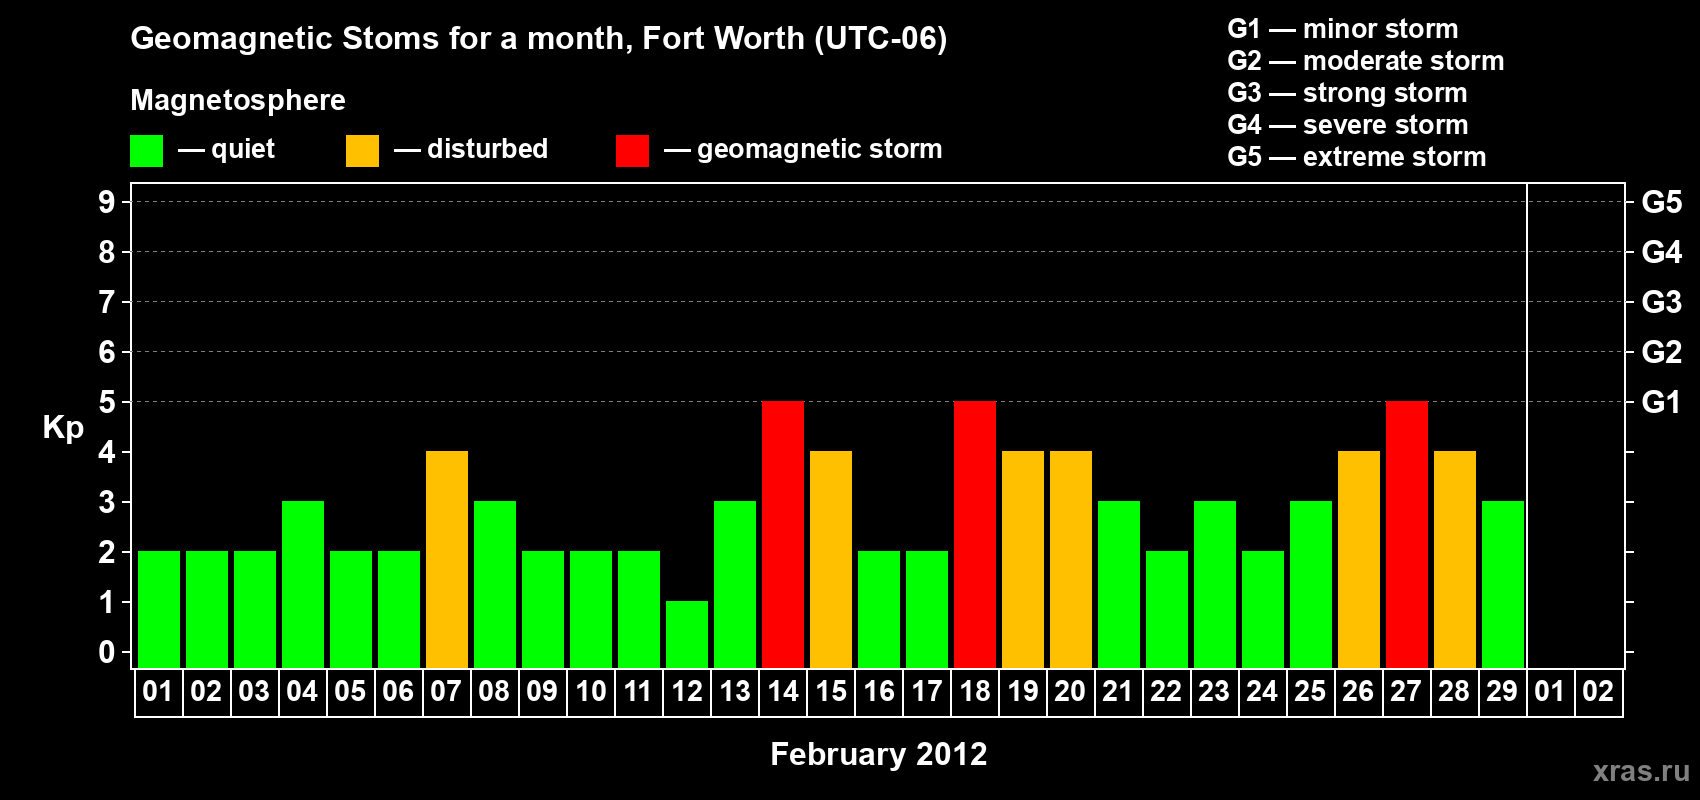This screenshot has width=1700, height=800.
Task: Click the Kp value 9 axis tick
Action: pos(107,202)
